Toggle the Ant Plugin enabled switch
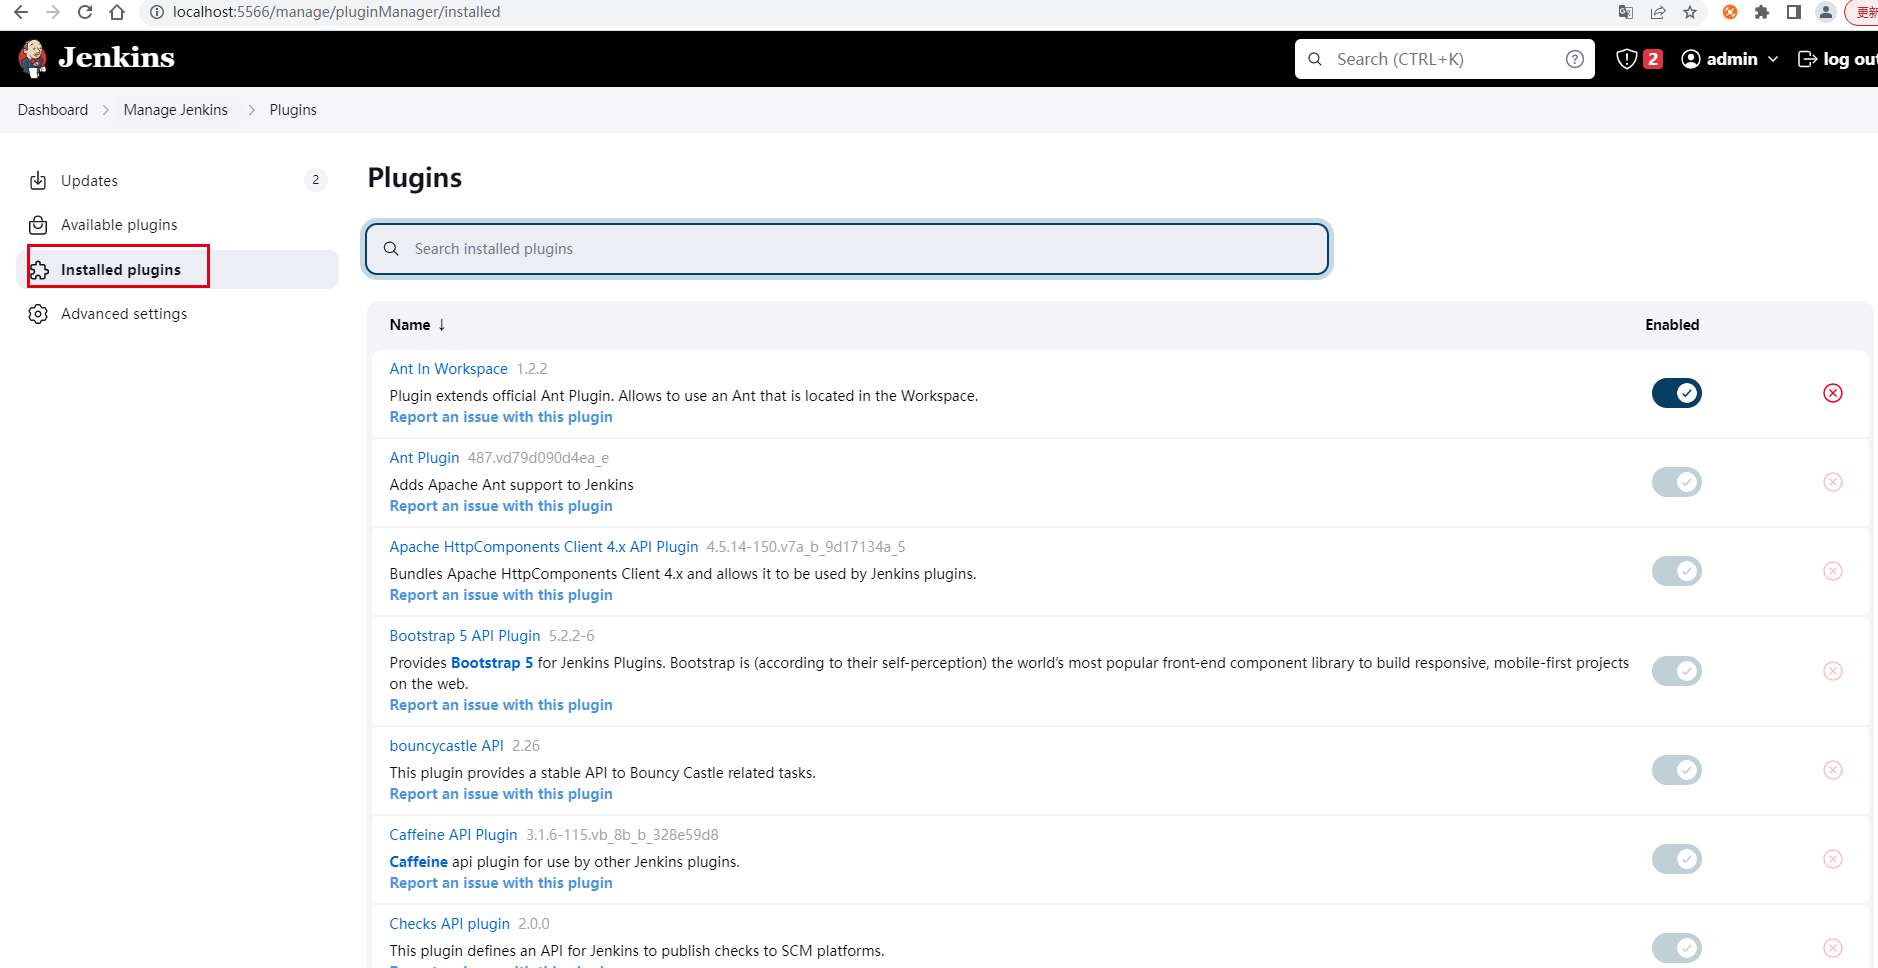 click(x=1677, y=482)
